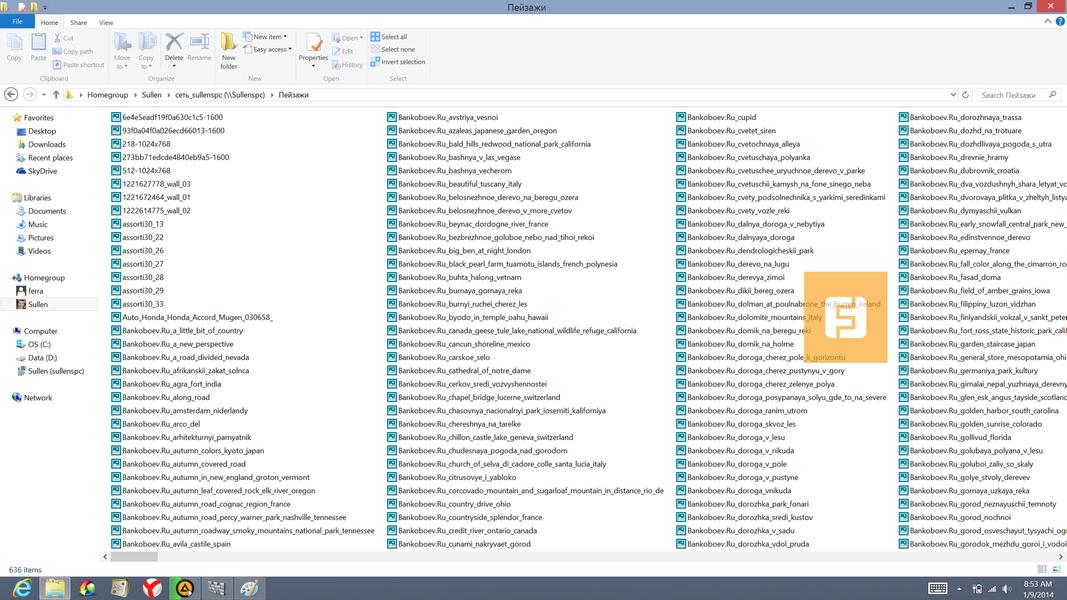This screenshot has width=1067, height=600.
Task: Click Select all in the ribbon
Action: [x=393, y=37]
